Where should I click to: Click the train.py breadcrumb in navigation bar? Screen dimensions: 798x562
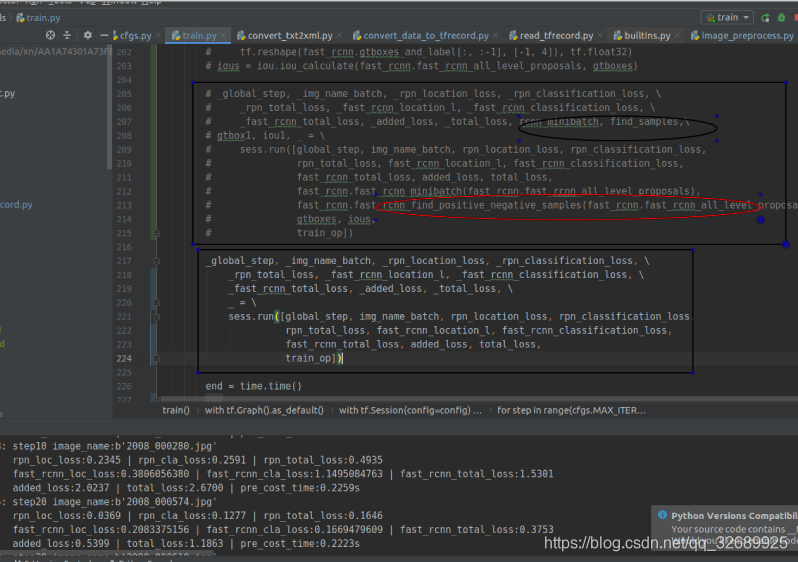click(38, 18)
